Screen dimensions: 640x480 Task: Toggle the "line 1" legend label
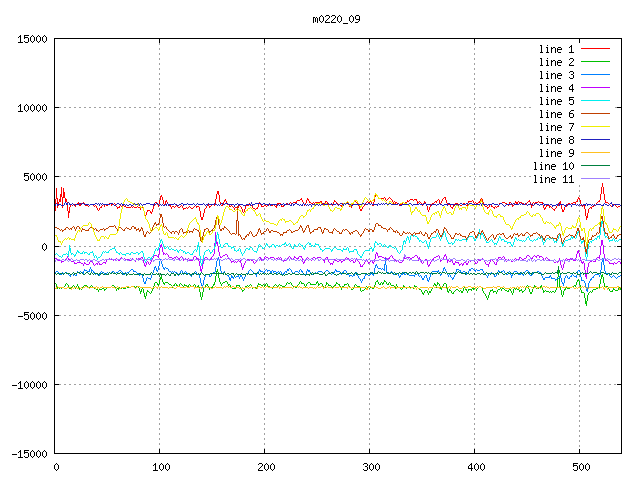point(556,49)
